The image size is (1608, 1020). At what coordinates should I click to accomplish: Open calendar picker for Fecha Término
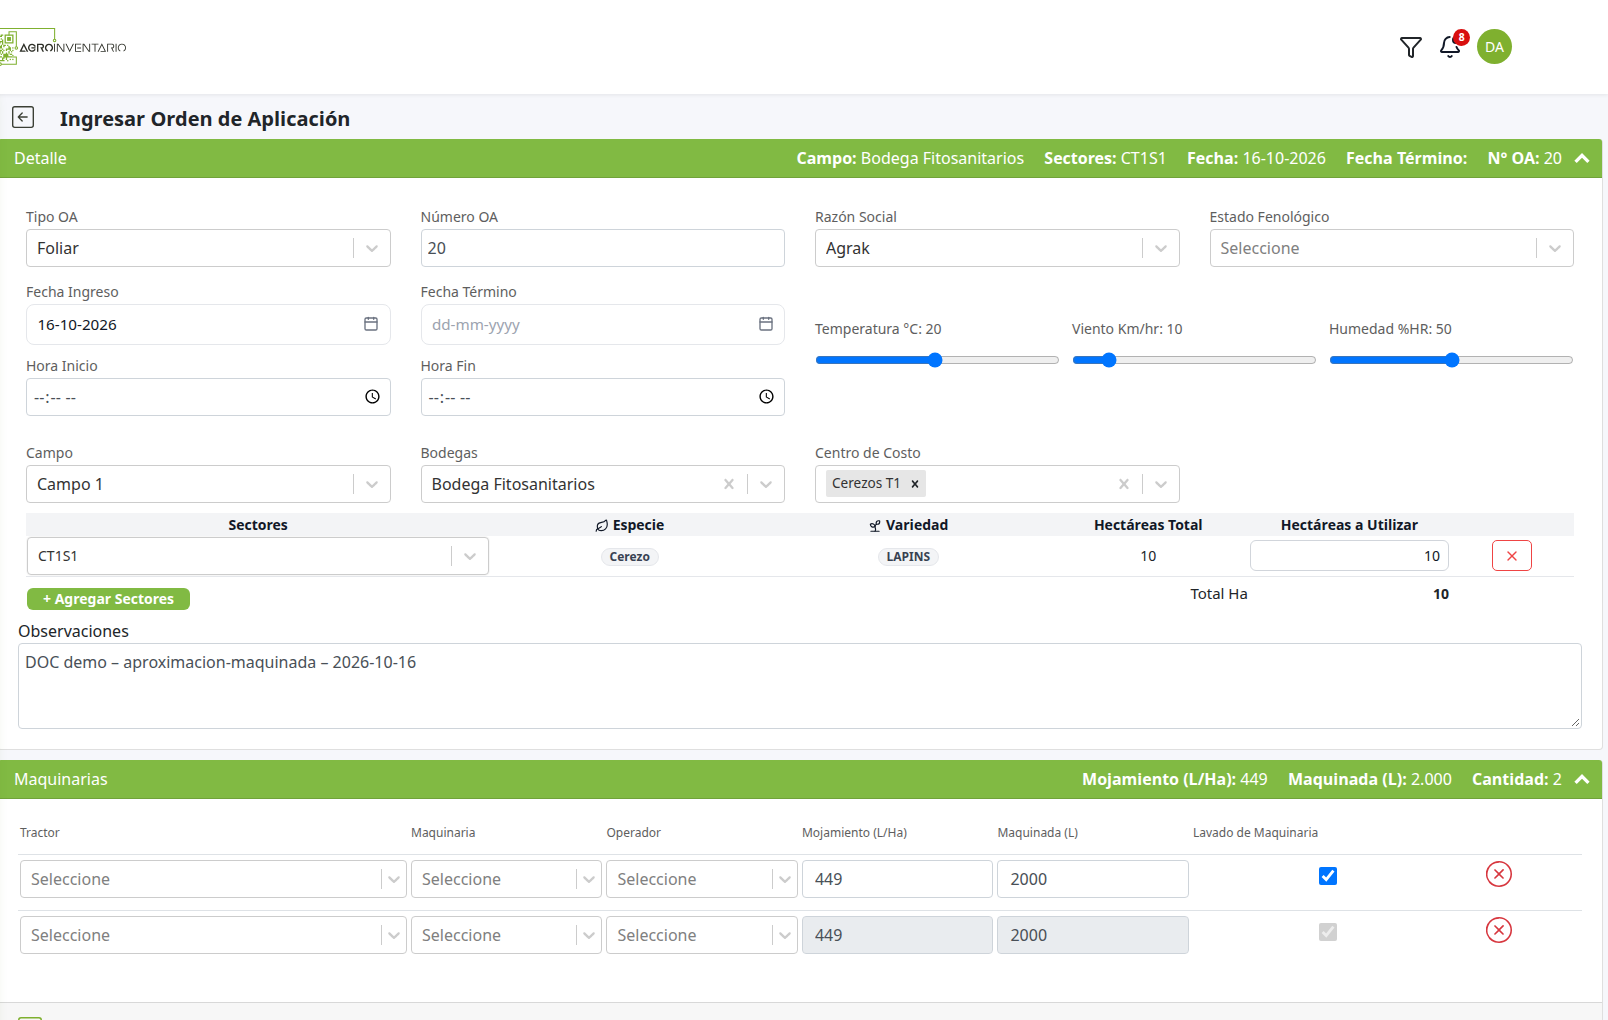point(766,324)
